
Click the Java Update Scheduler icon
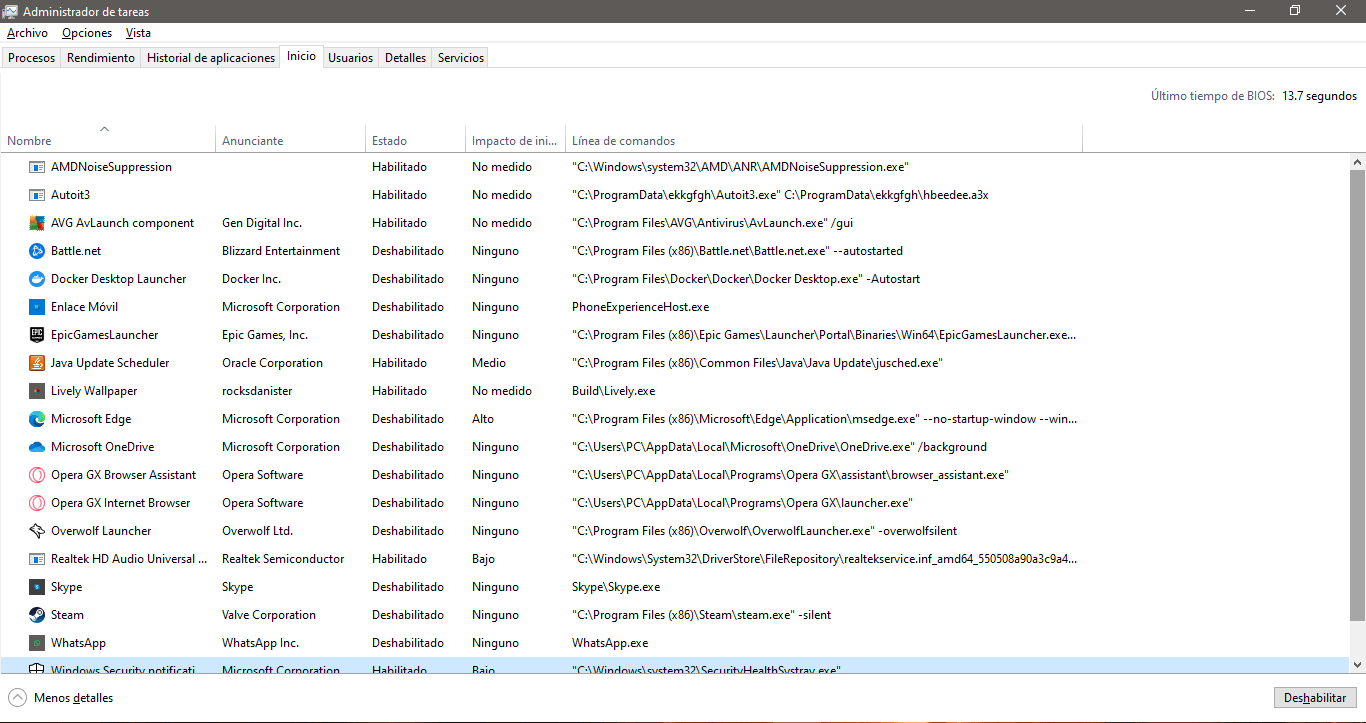click(x=37, y=363)
